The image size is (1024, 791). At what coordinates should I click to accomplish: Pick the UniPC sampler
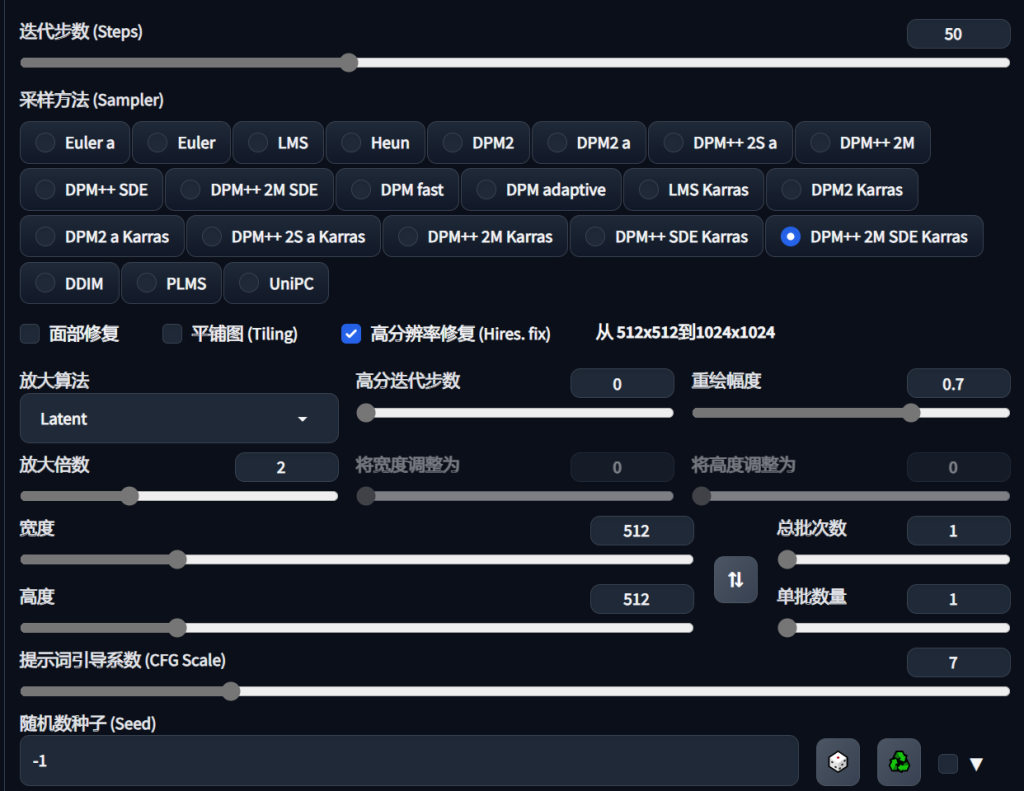(276, 284)
